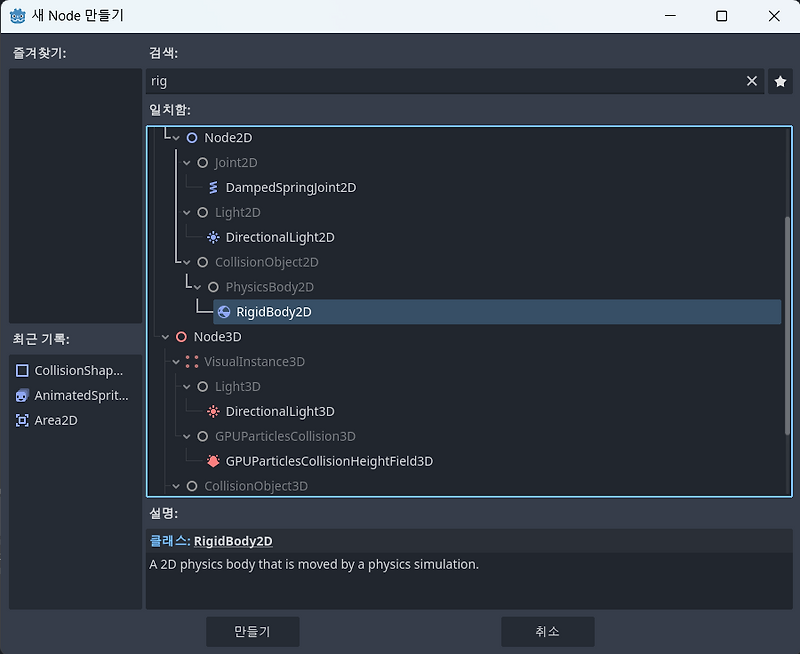Toggle the favorites star beside the search bar
Viewport: 800px width, 654px height.
click(x=780, y=81)
